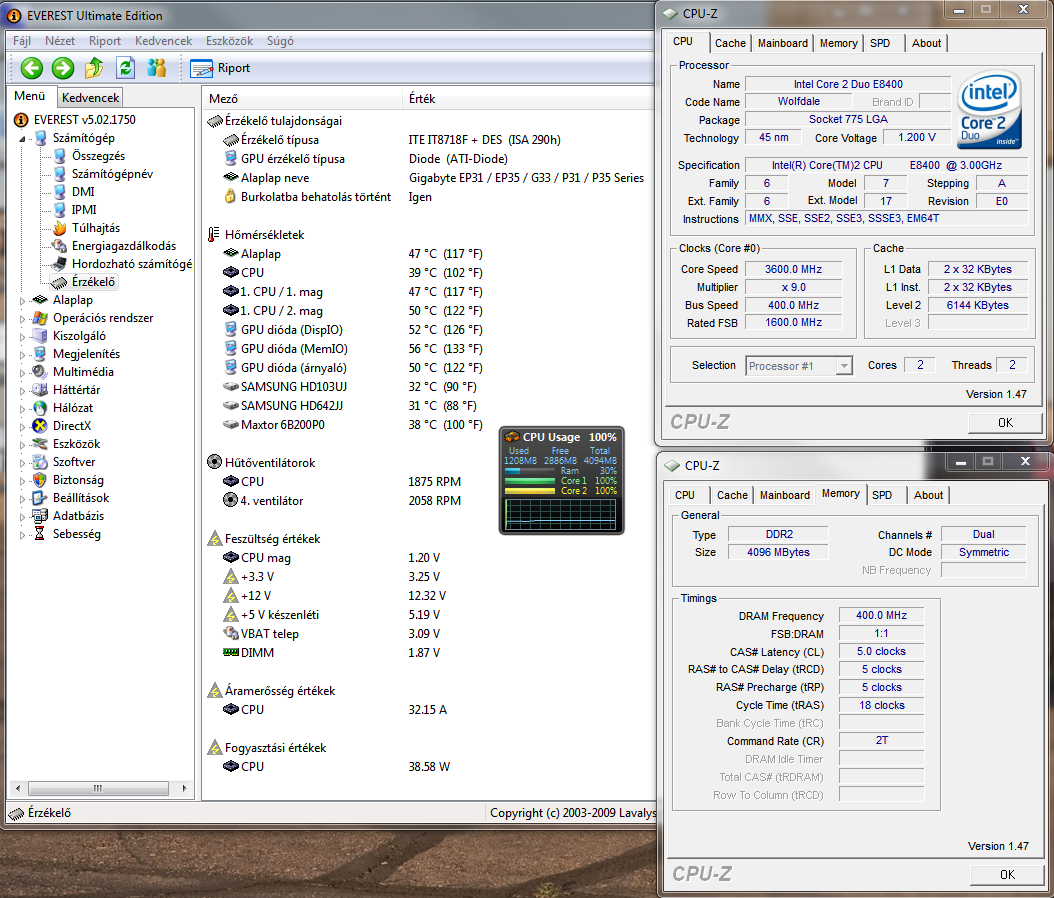Select the Burkolatba behatolás történt lock icon

(x=231, y=197)
